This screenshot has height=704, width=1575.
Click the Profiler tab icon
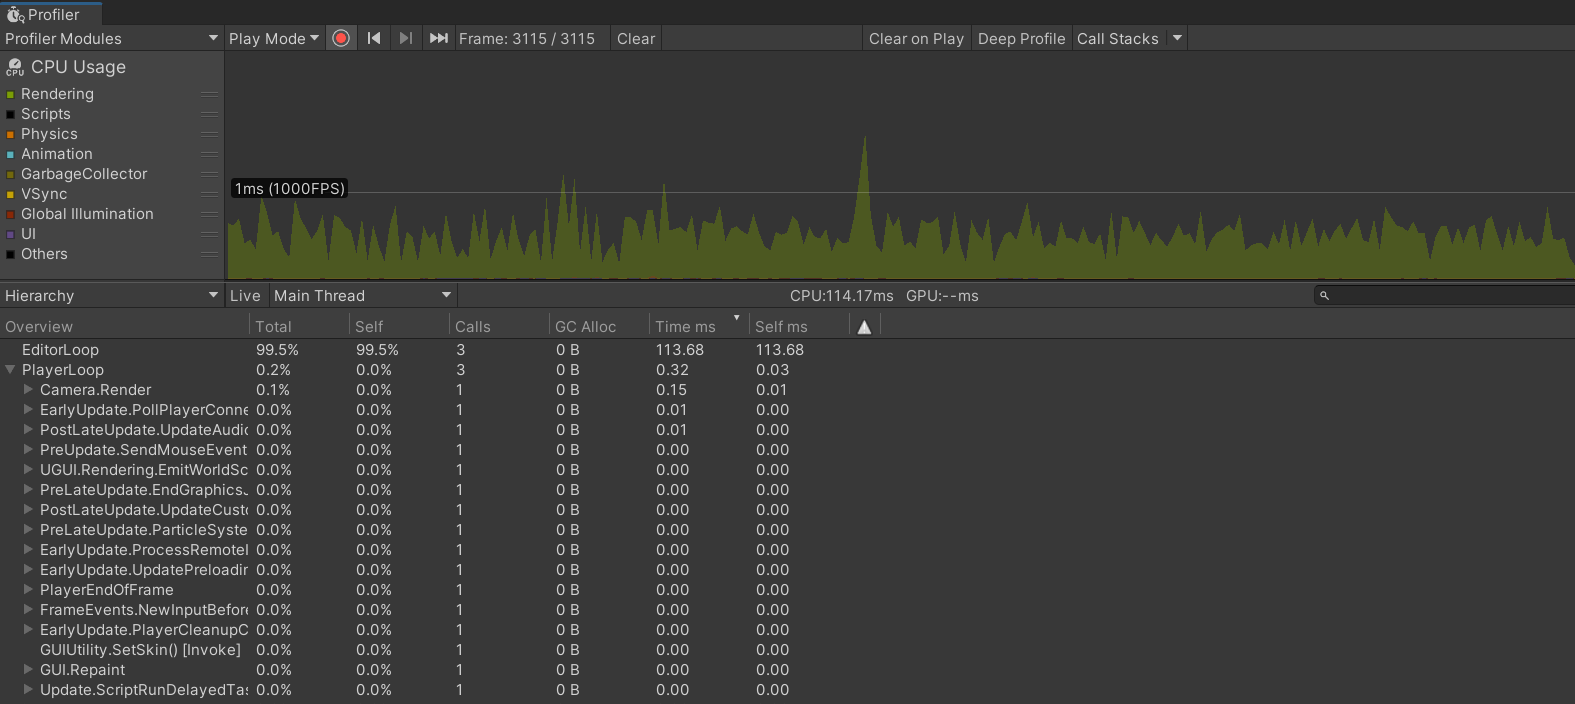[x=15, y=15]
